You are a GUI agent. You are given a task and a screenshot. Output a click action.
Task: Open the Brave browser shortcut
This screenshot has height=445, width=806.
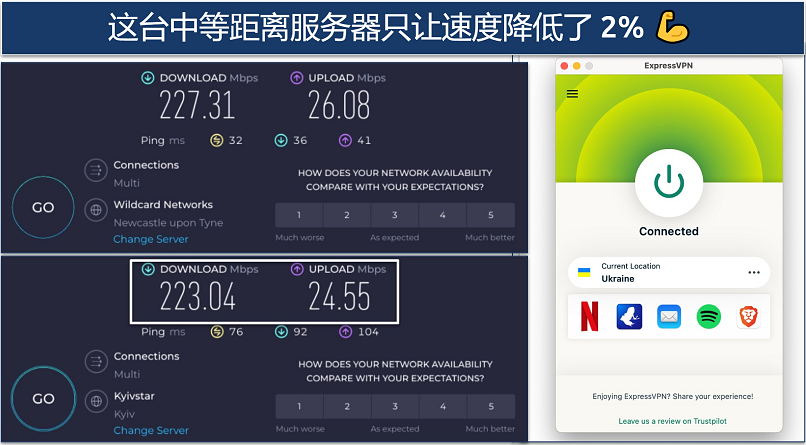[748, 317]
